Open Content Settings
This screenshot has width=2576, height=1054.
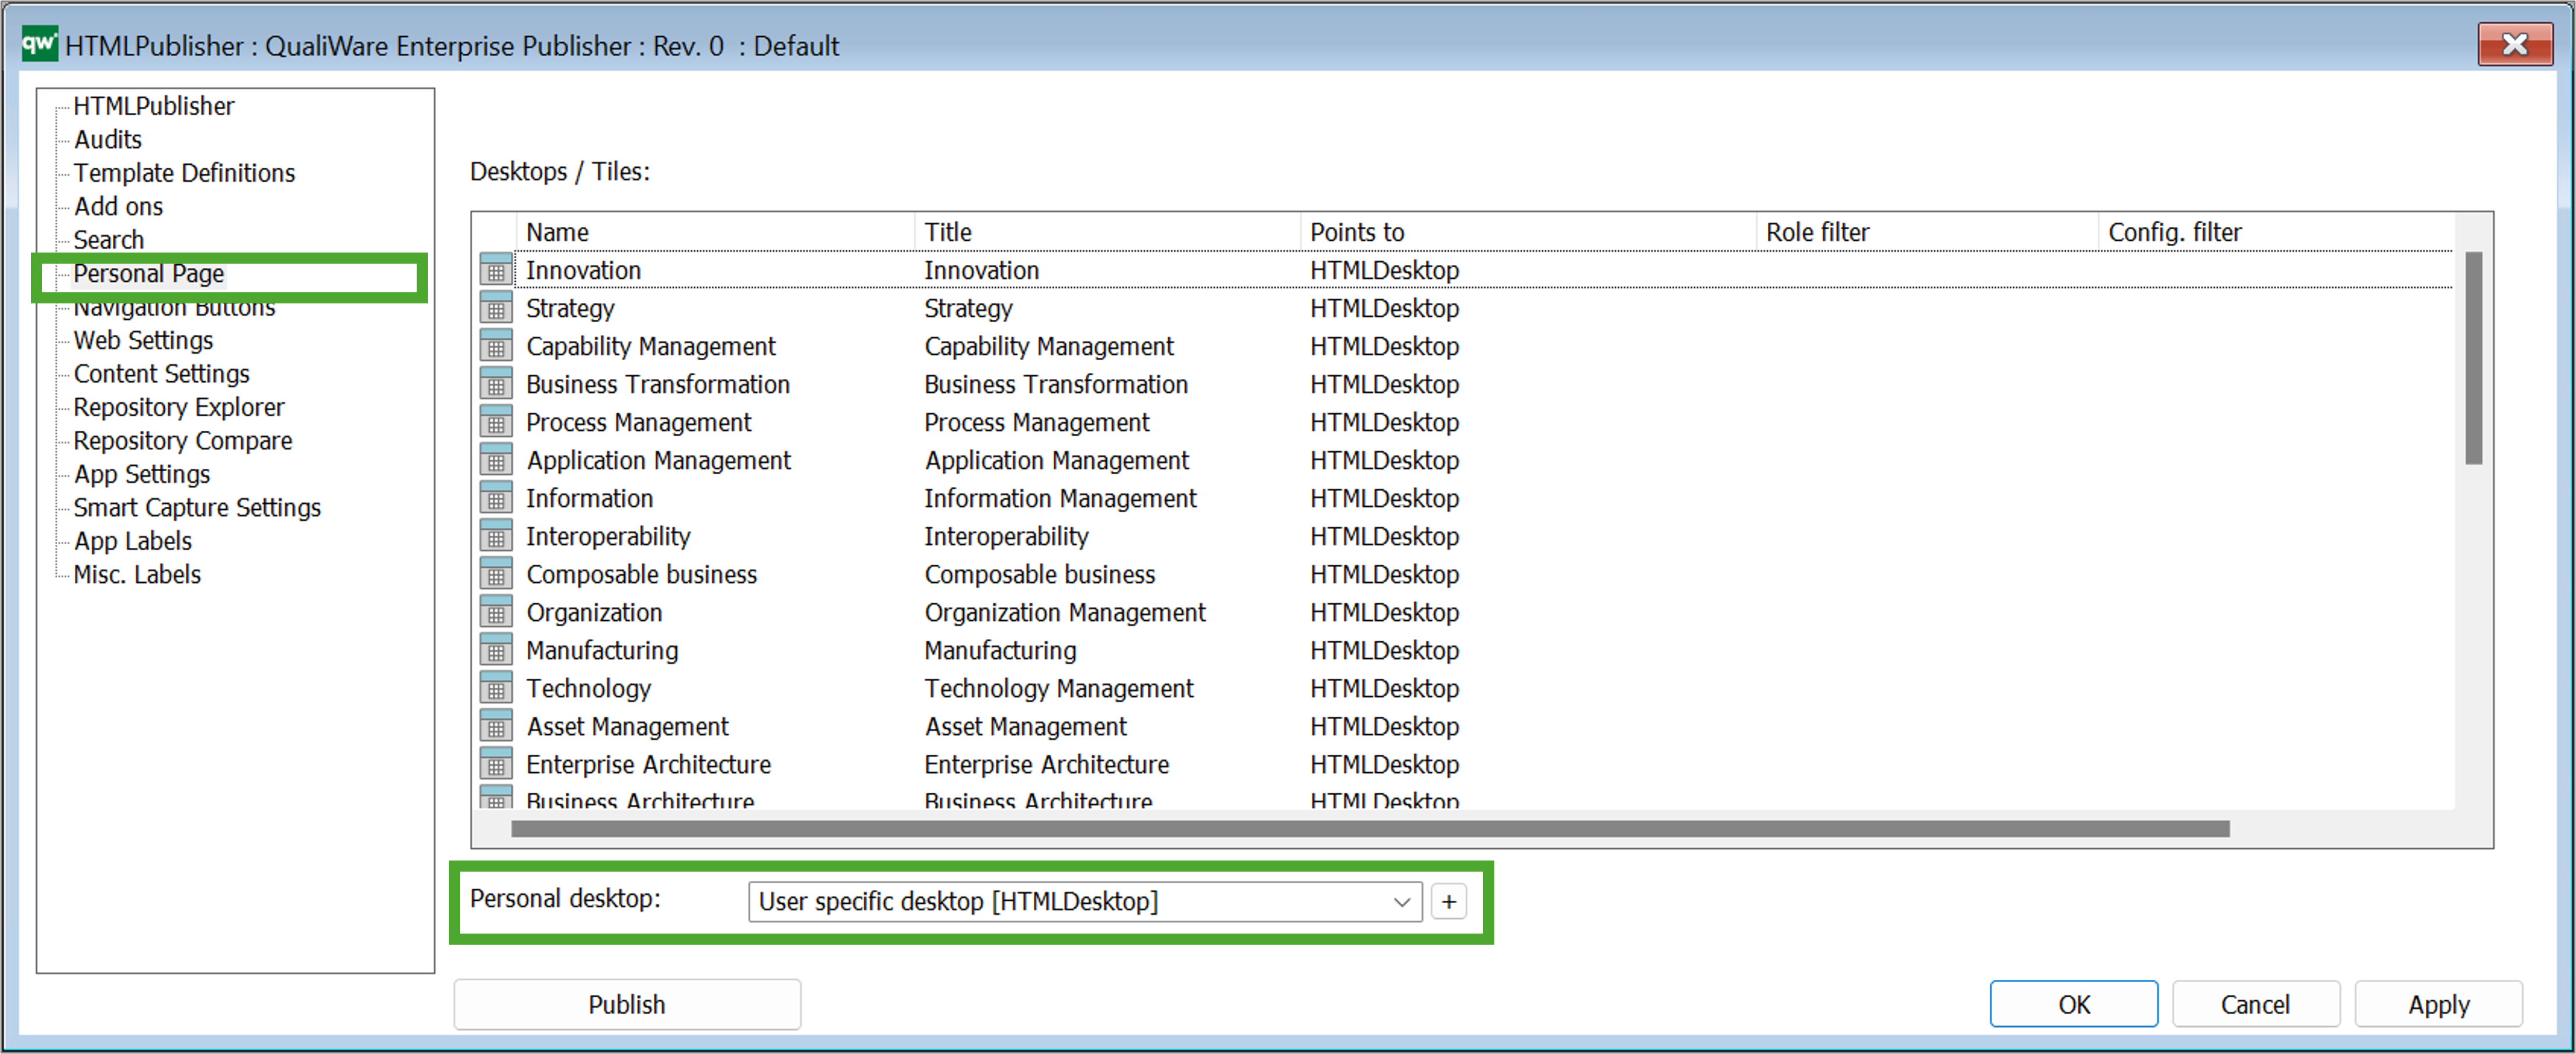click(161, 374)
